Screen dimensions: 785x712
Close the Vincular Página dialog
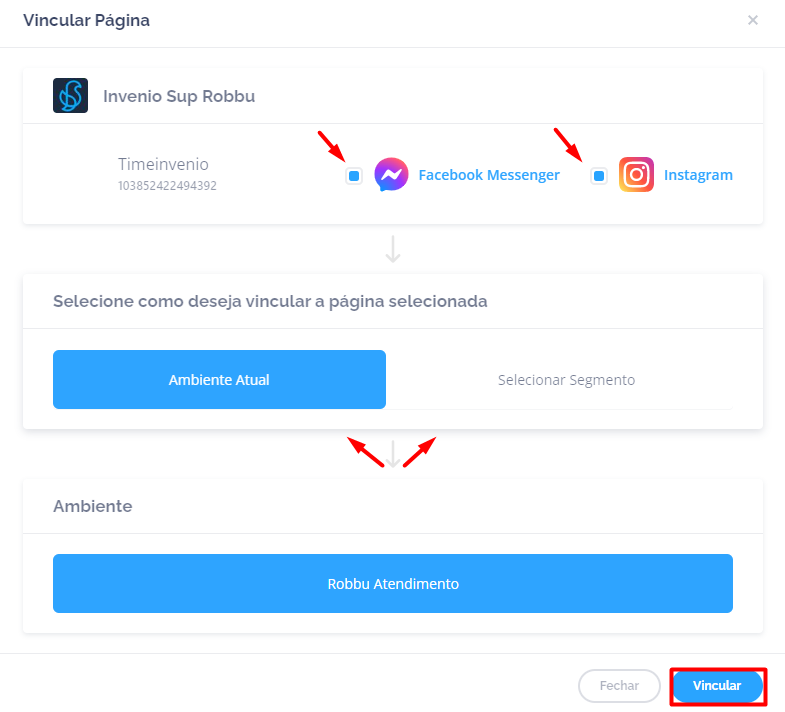(x=753, y=20)
